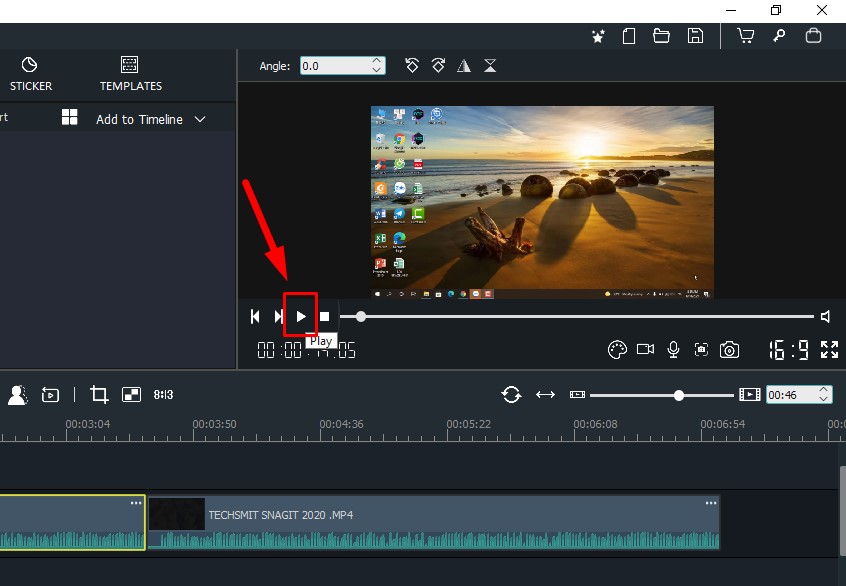
Task: Open the webcam recording tool
Action: (x=645, y=350)
